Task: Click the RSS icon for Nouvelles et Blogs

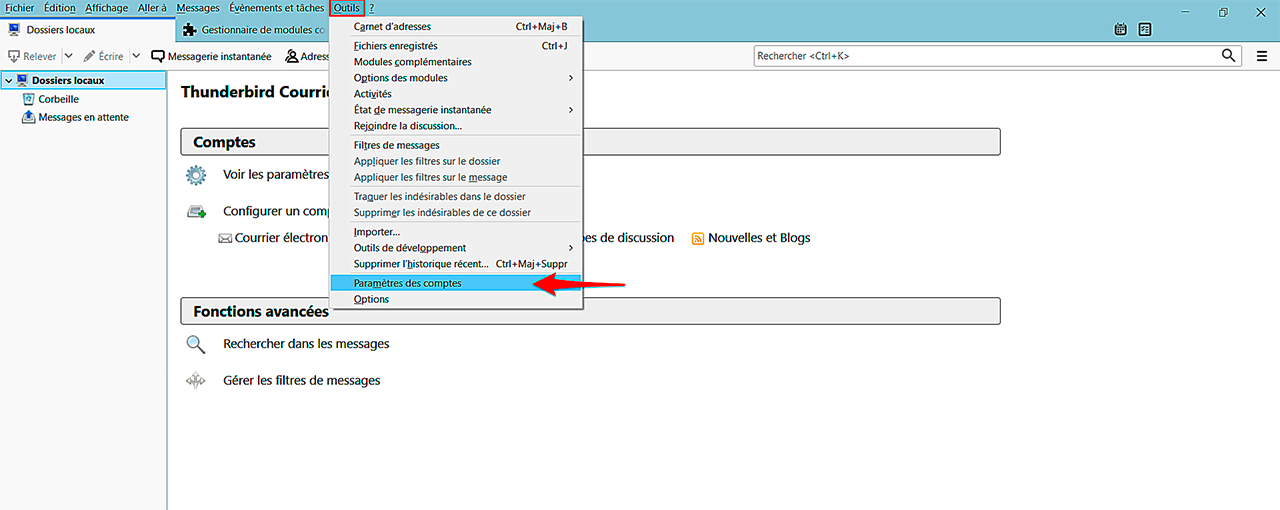Action: [698, 238]
